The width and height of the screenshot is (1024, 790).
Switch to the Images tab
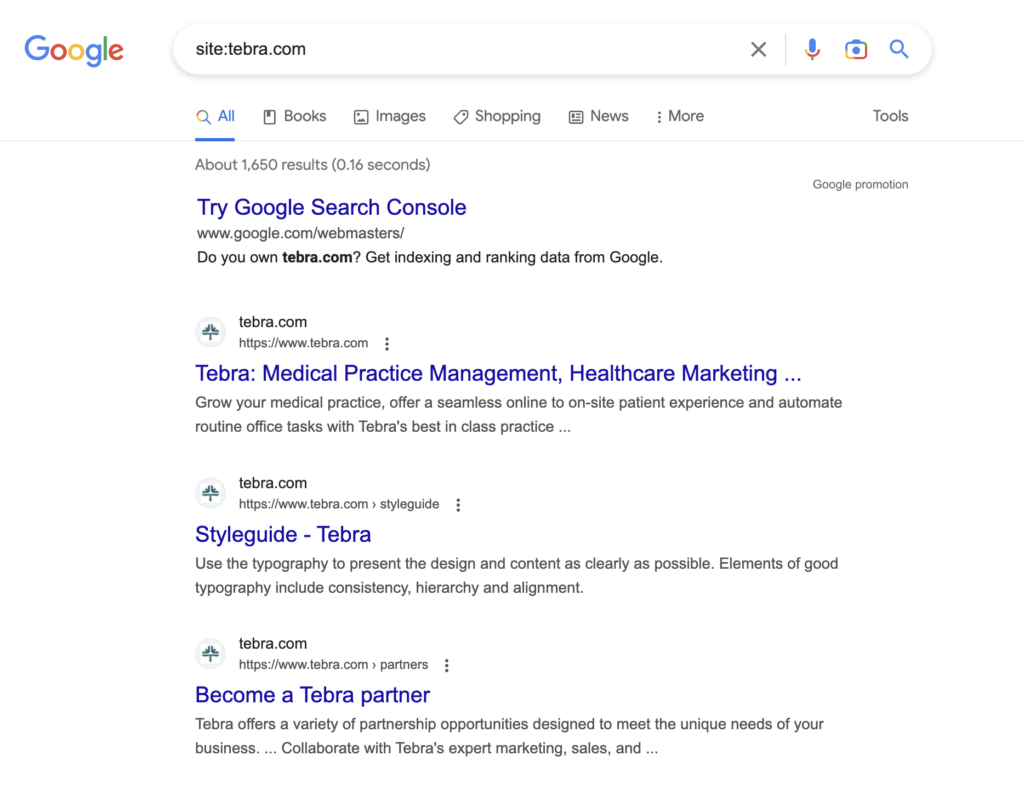(390, 116)
